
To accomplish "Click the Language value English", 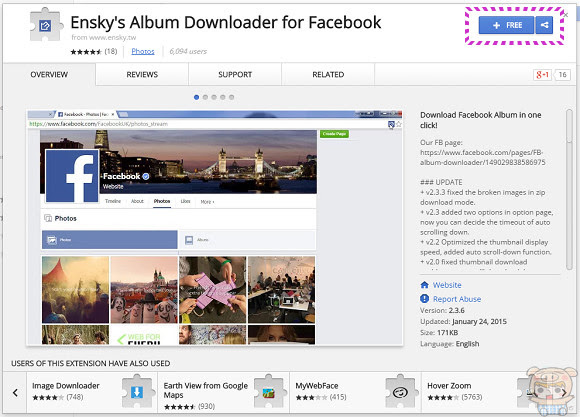I will click(467, 344).
